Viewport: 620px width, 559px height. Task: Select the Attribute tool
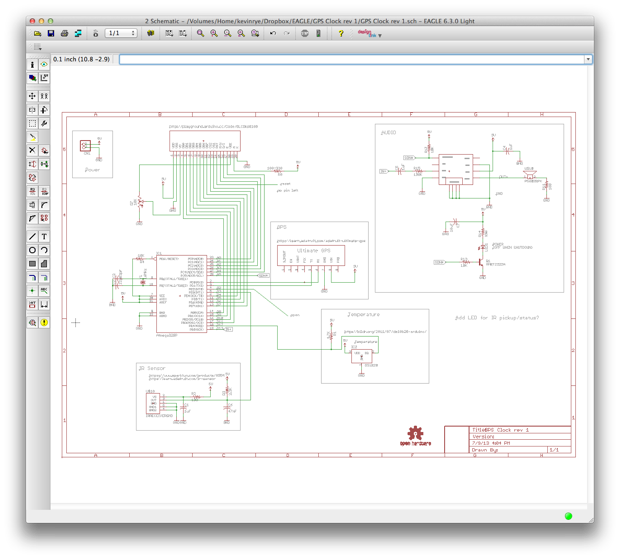[32, 304]
